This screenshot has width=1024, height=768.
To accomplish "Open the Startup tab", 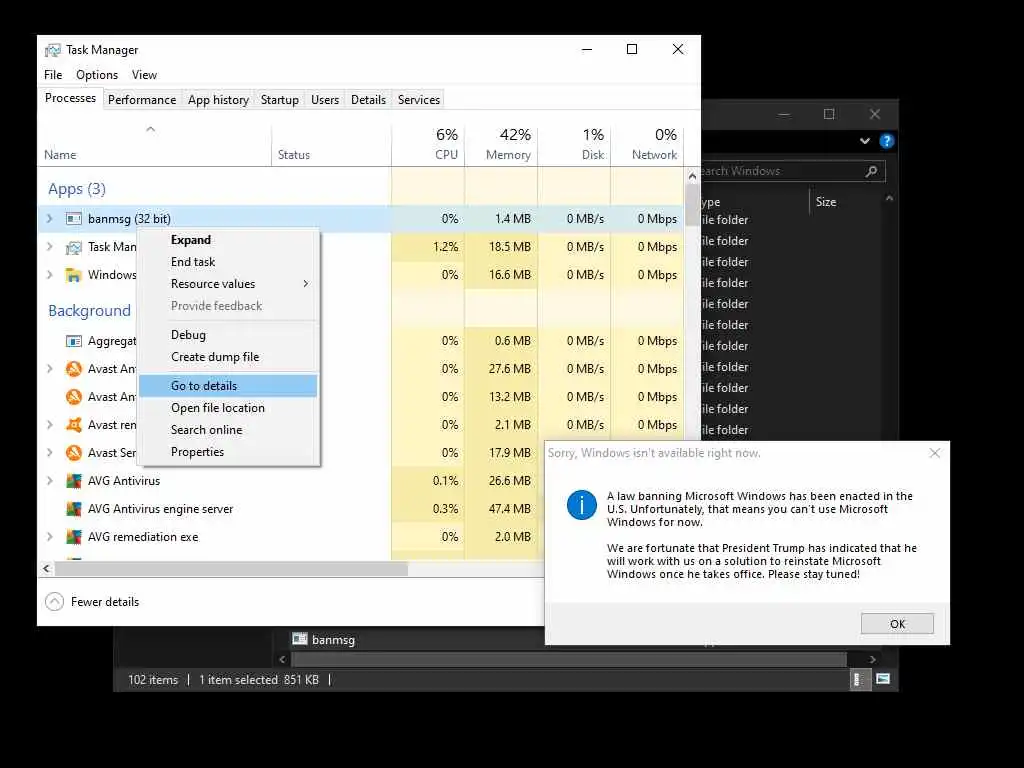I will [x=280, y=100].
